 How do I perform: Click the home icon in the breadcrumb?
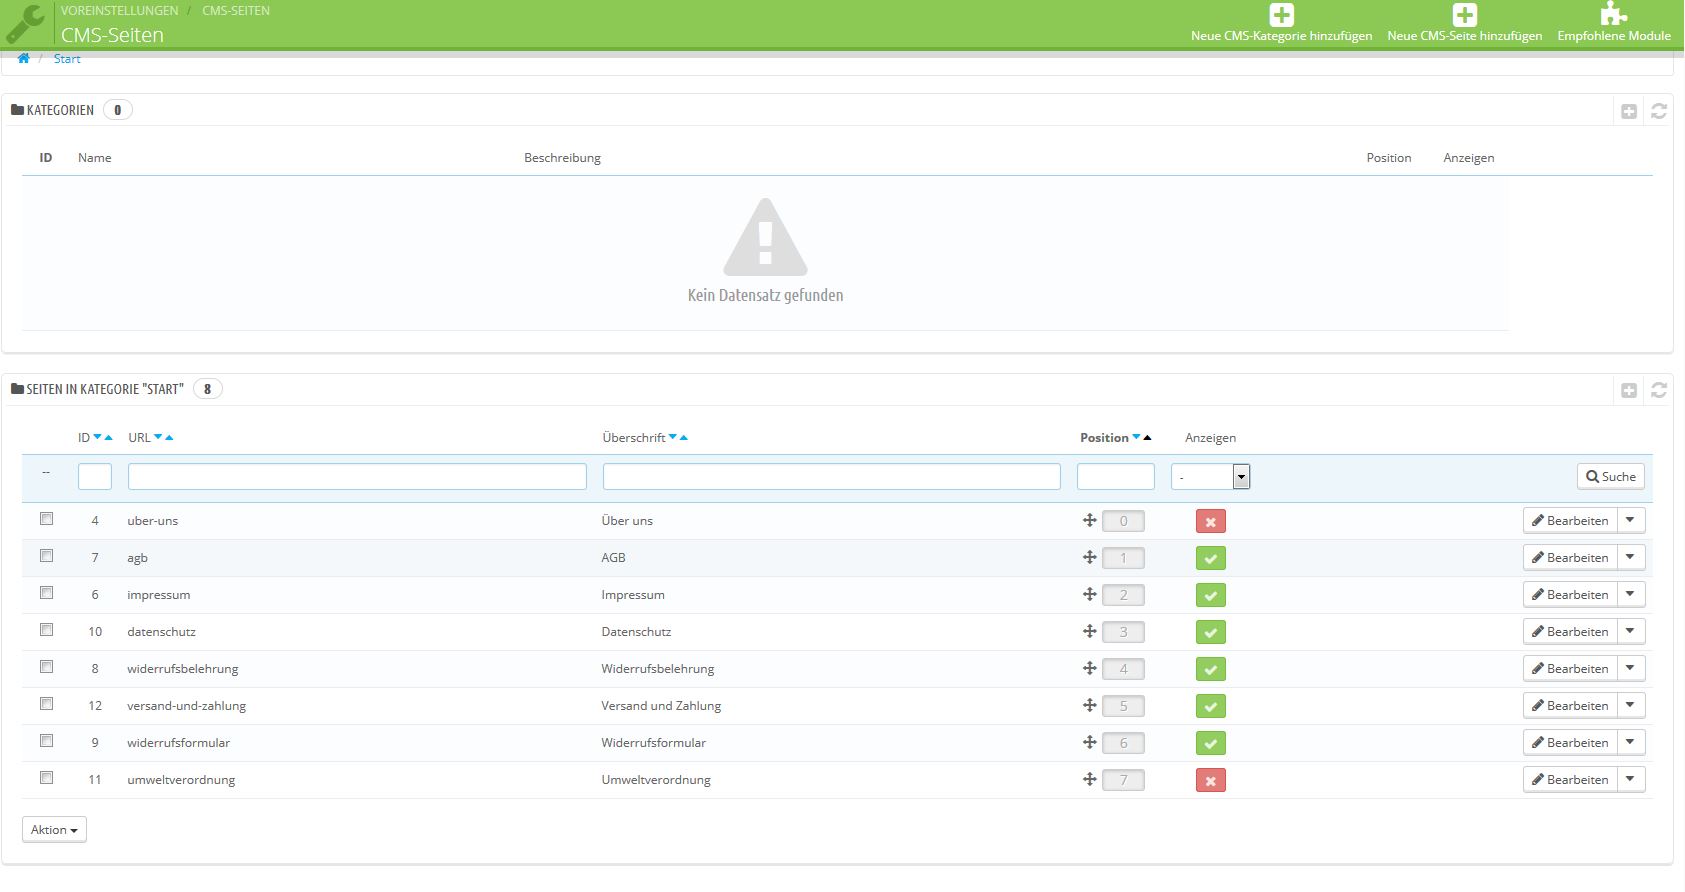pos(23,59)
